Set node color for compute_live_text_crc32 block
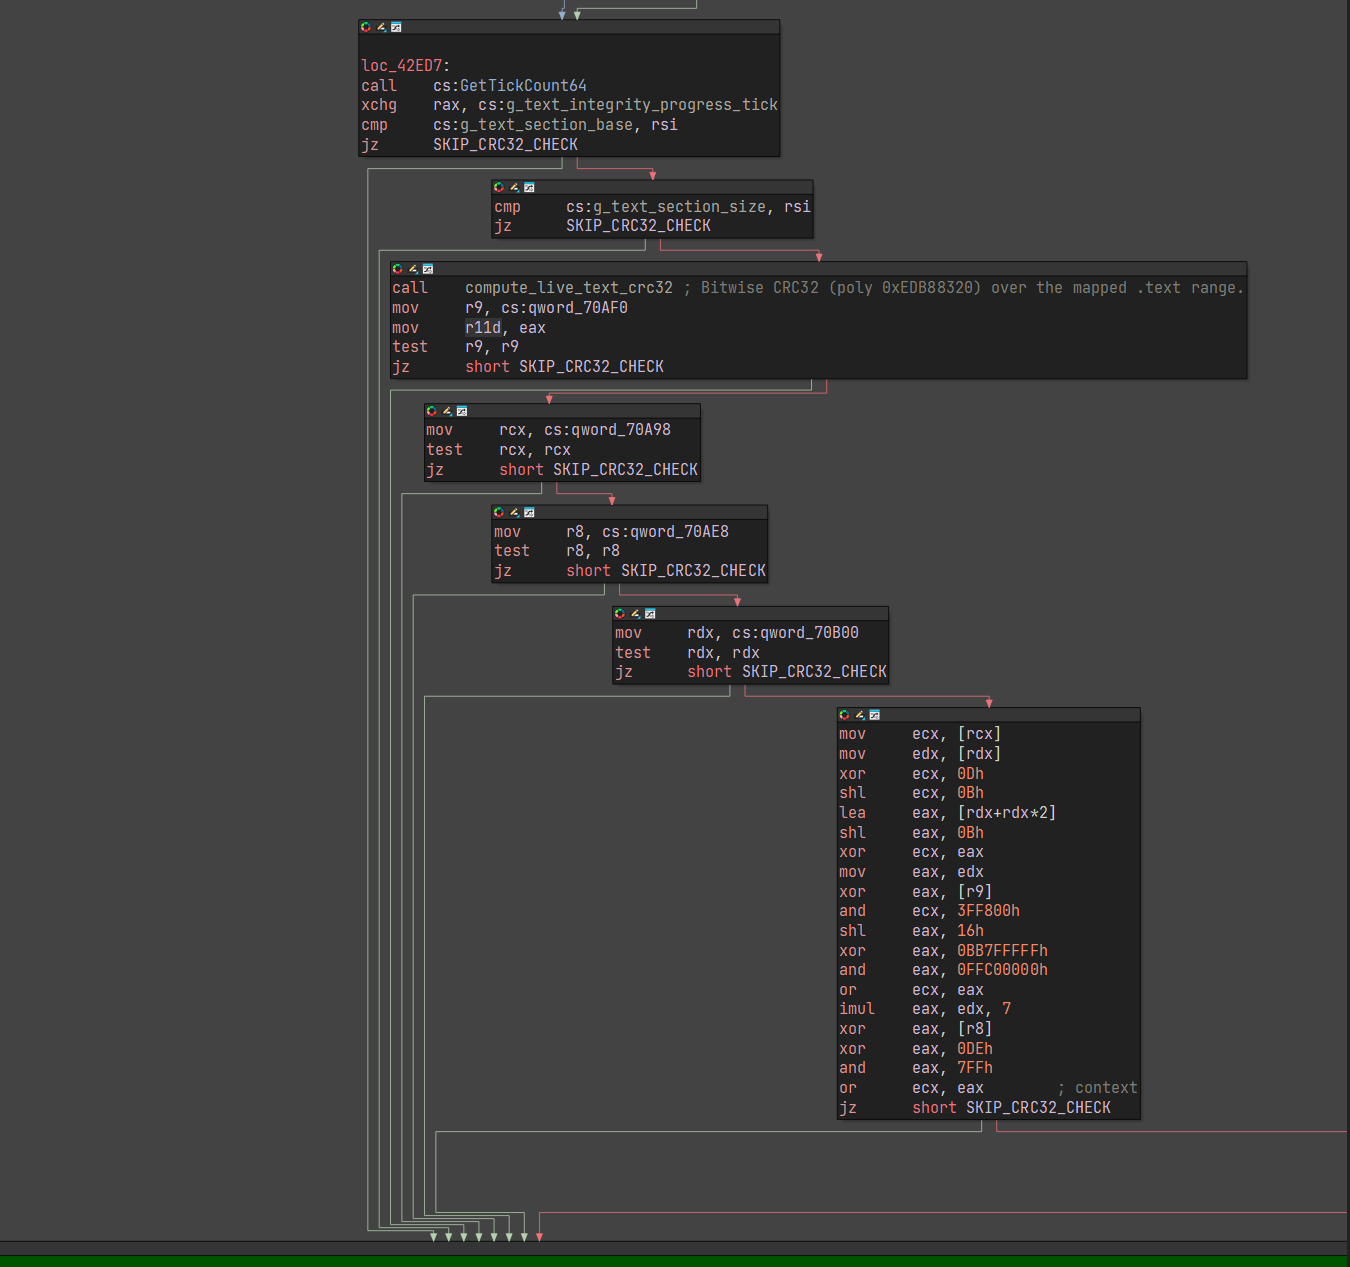The height and width of the screenshot is (1267, 1350). click(397, 269)
